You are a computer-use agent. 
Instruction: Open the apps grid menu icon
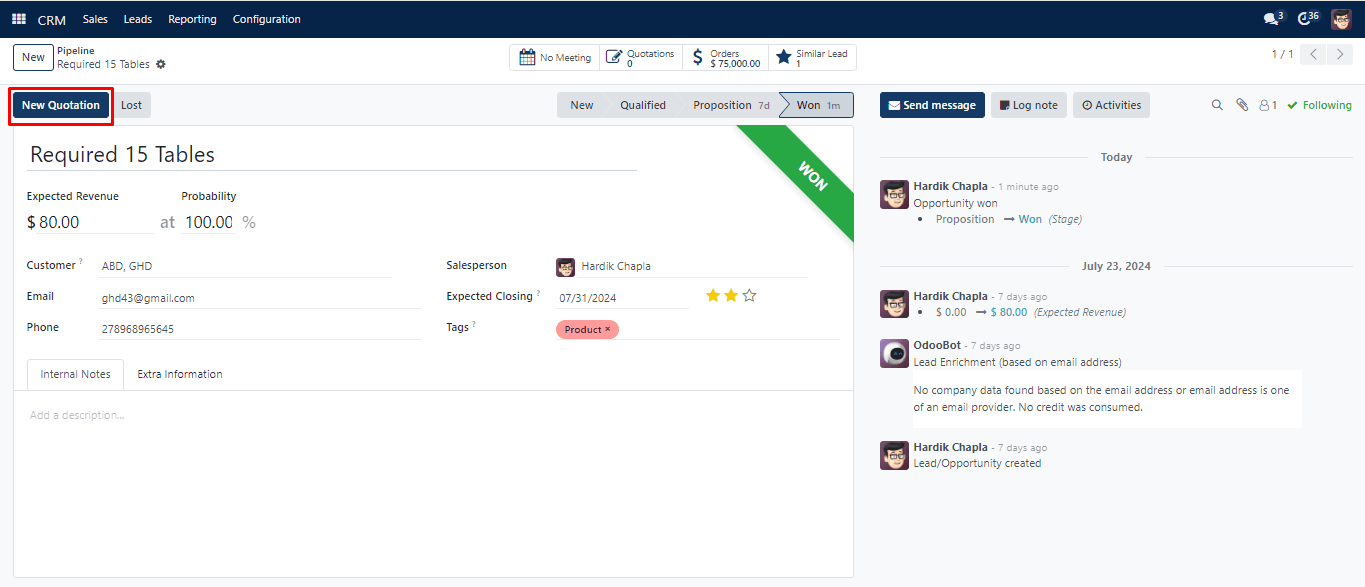(19, 19)
